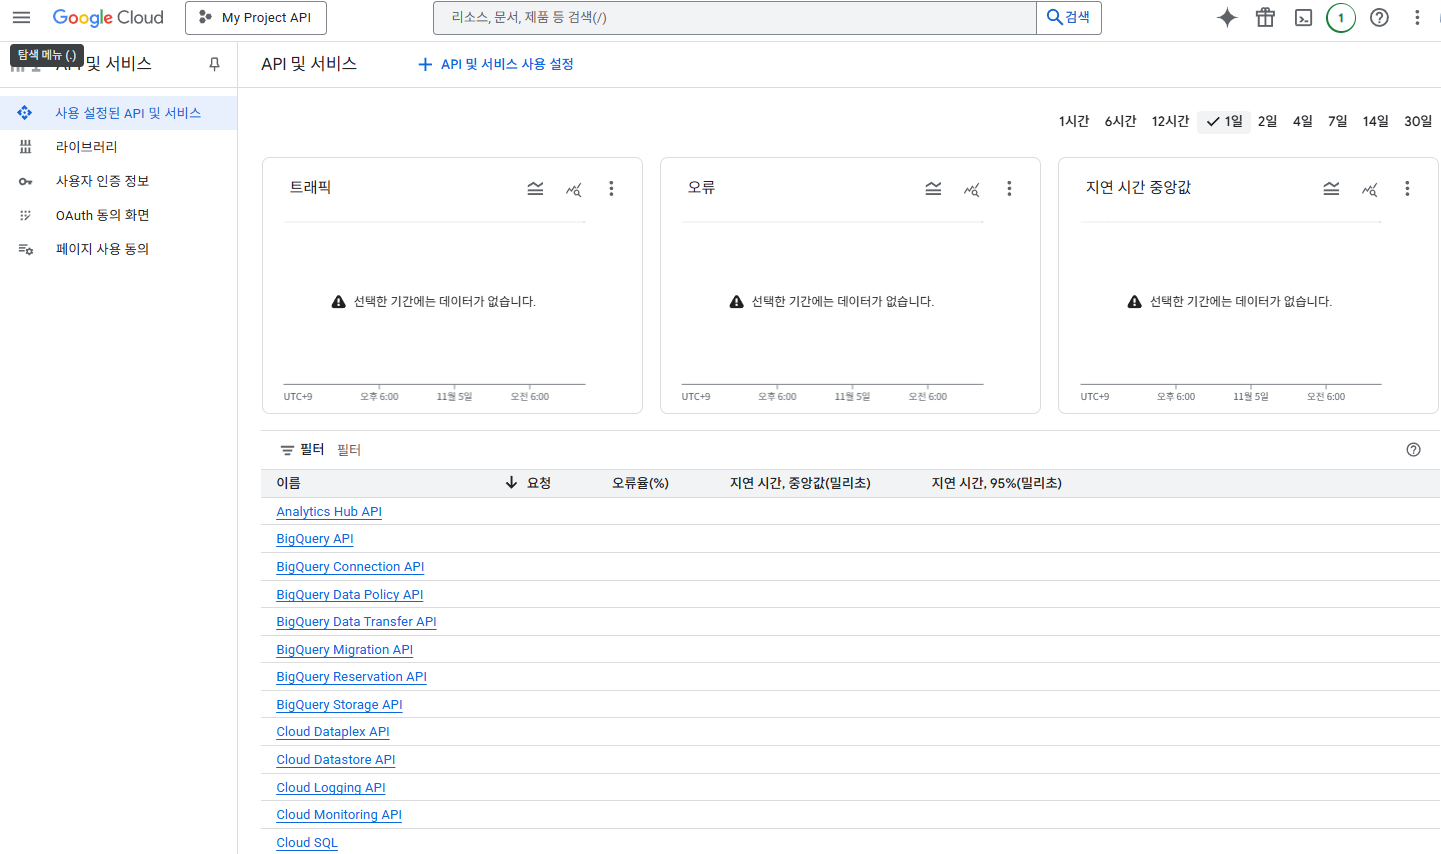Open the 라이브러리 sidebar item

pyautogui.click(x=118, y=147)
